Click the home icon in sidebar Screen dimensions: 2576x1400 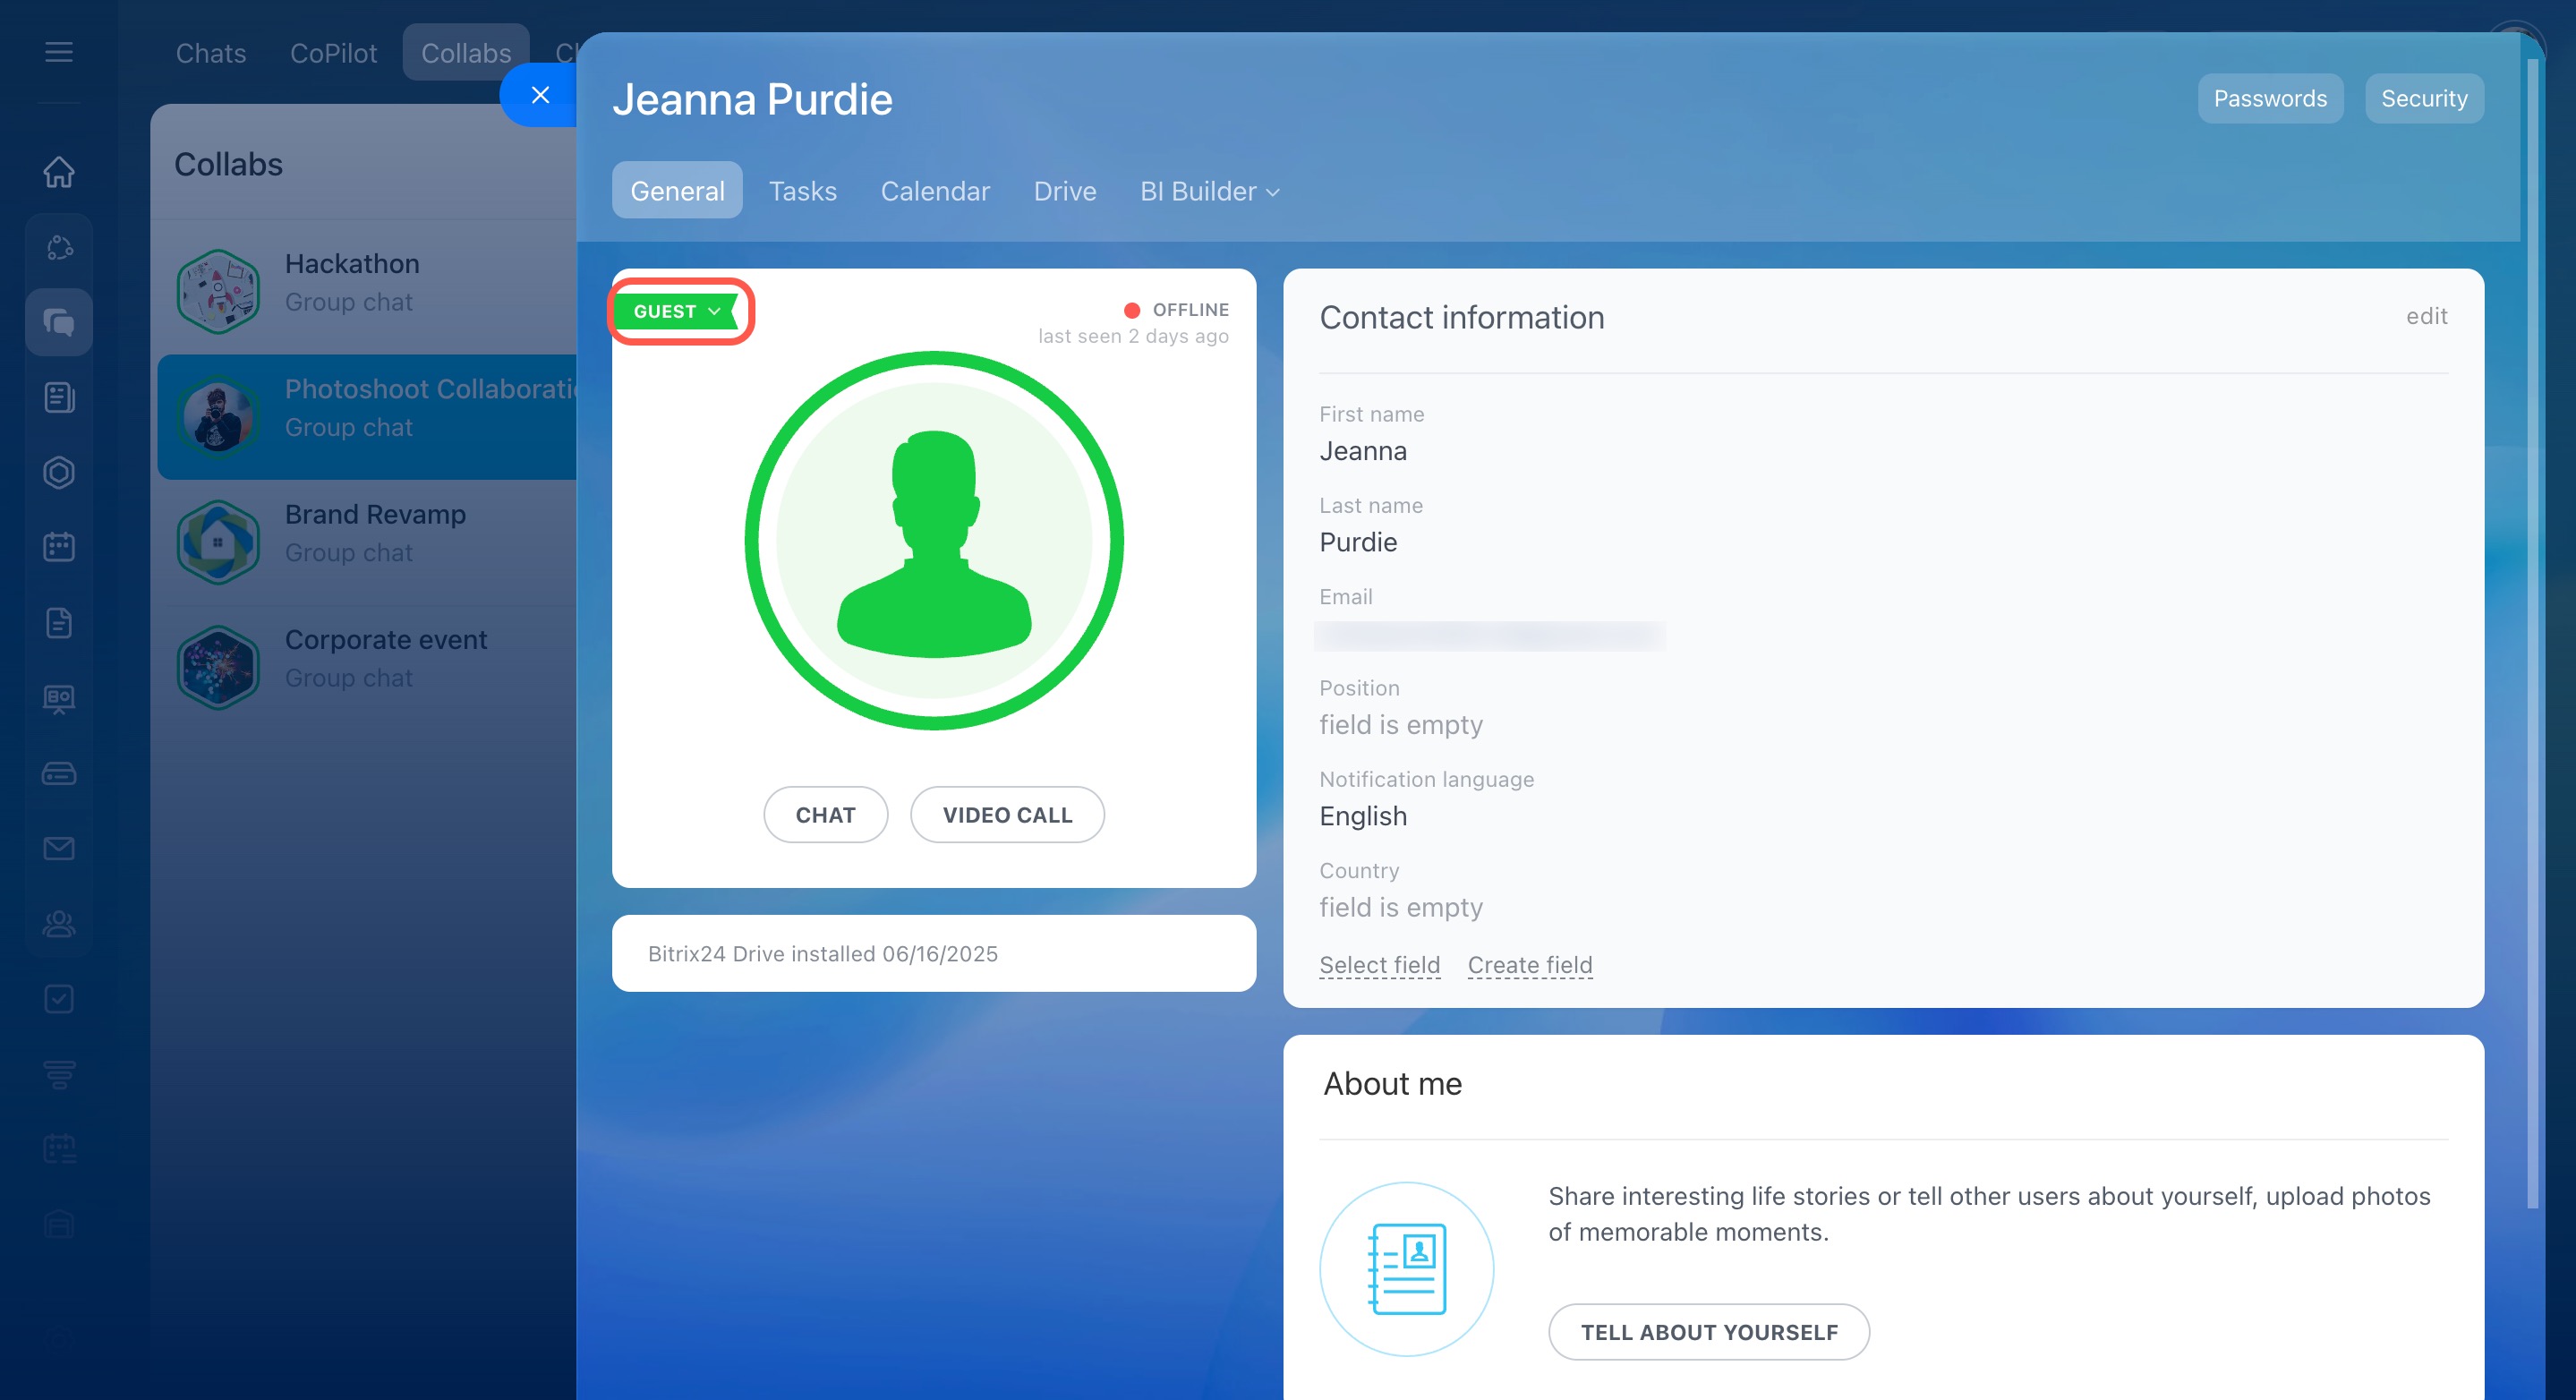pos(59,172)
